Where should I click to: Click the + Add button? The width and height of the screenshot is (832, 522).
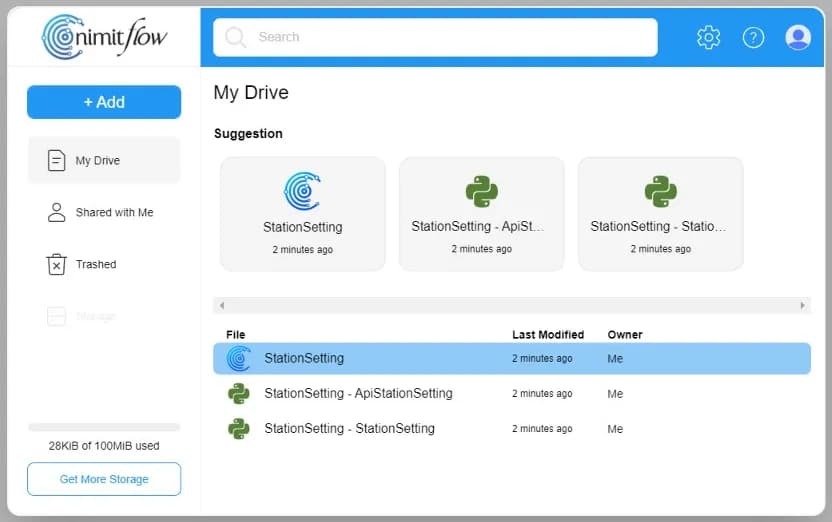coord(104,102)
